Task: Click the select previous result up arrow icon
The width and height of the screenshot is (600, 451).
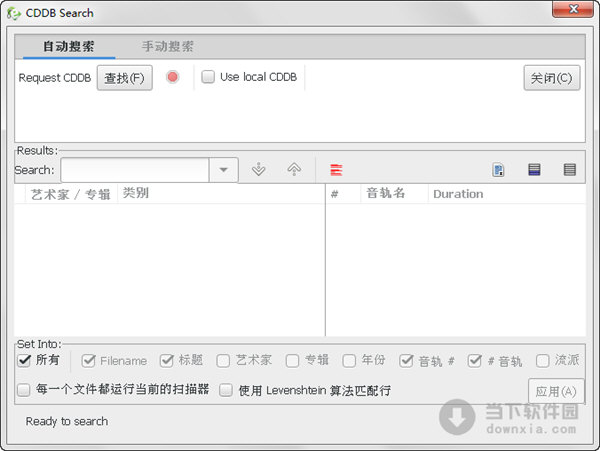Action: coord(294,169)
